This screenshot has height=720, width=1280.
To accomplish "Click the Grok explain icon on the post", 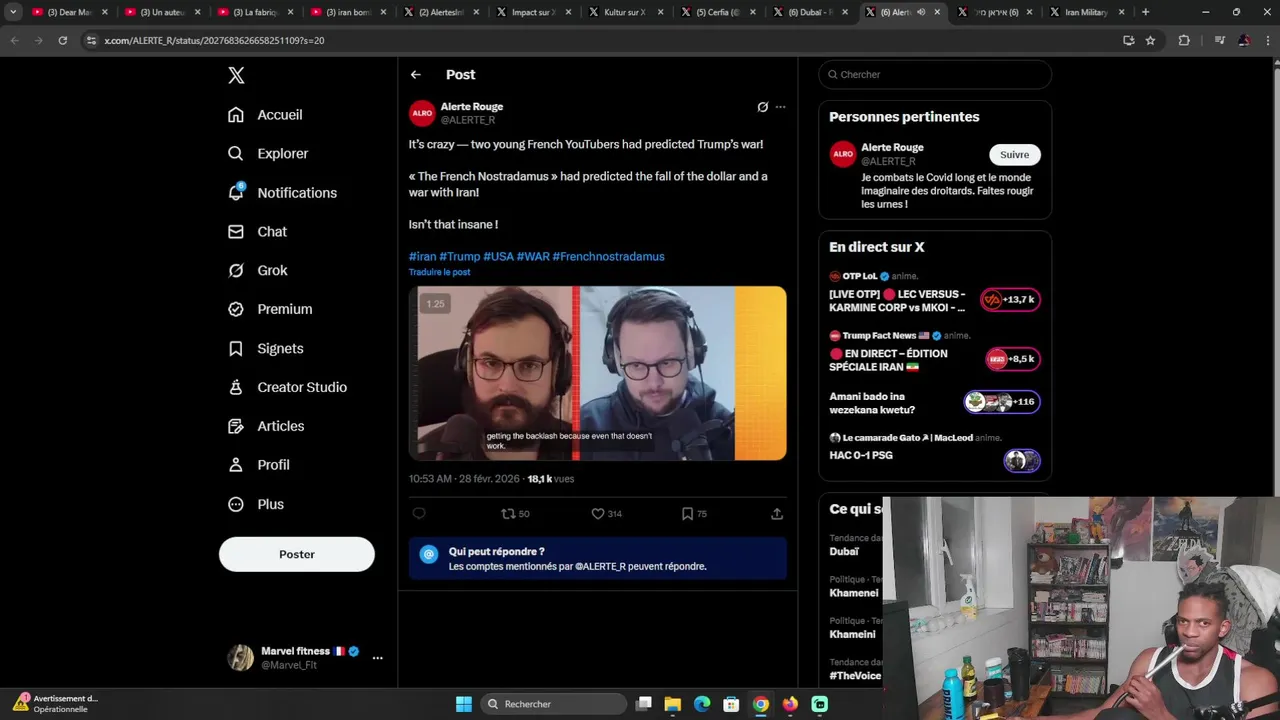I will [763, 107].
